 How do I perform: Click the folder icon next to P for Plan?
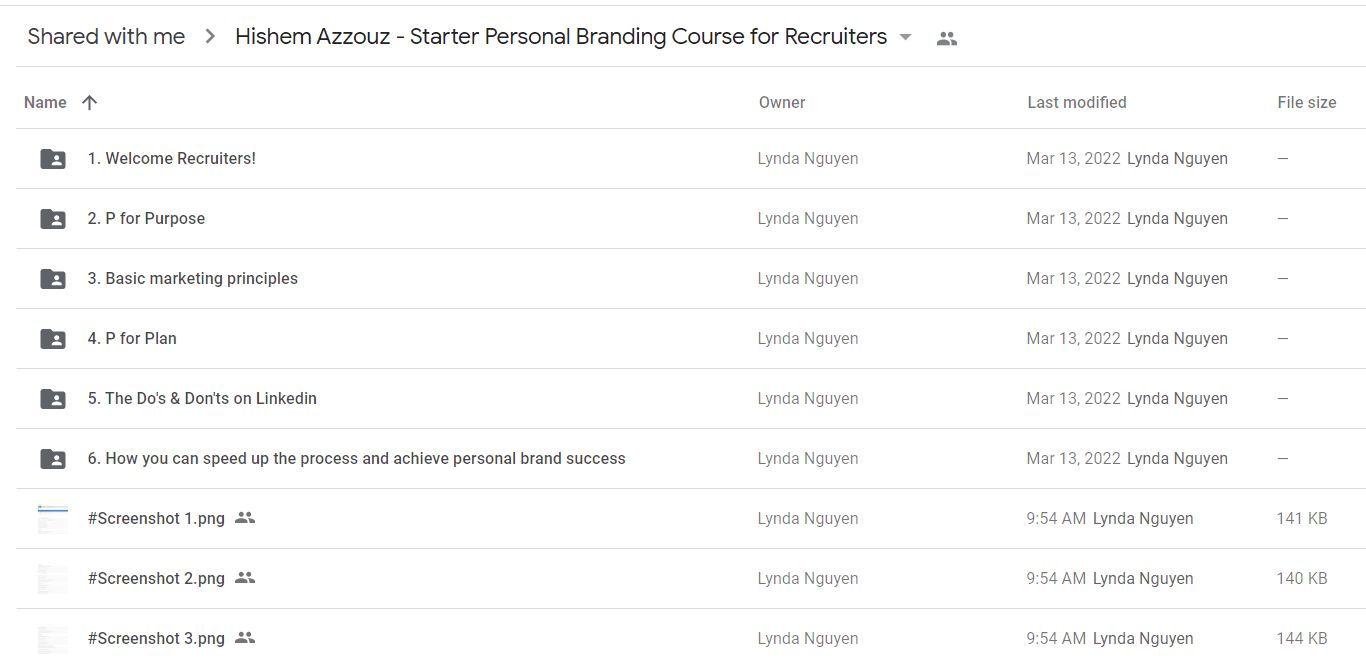(x=53, y=338)
